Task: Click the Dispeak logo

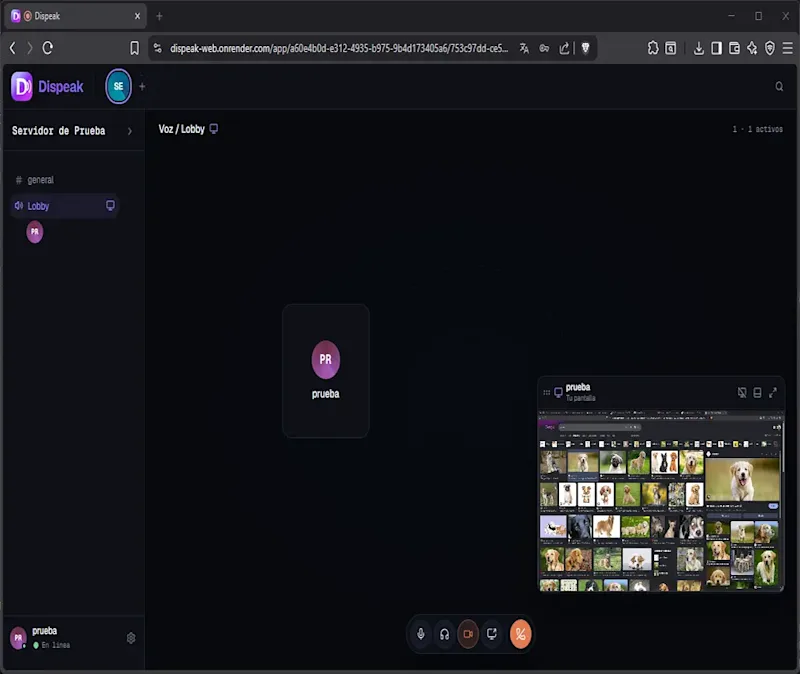Action: point(47,87)
